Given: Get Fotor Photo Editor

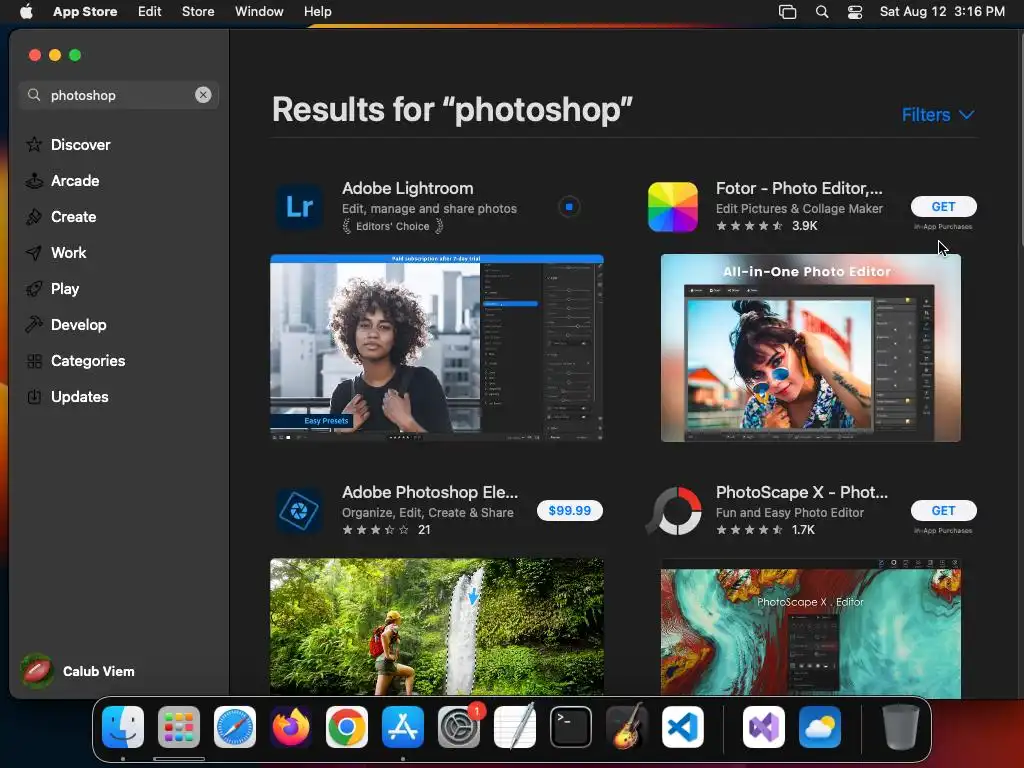Looking at the screenshot, I should (943, 206).
